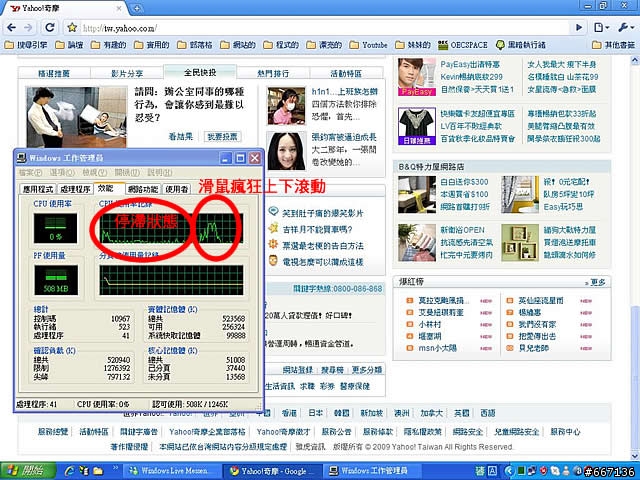Click the Chrome forward arrow
640x480 pixels.
point(28,28)
